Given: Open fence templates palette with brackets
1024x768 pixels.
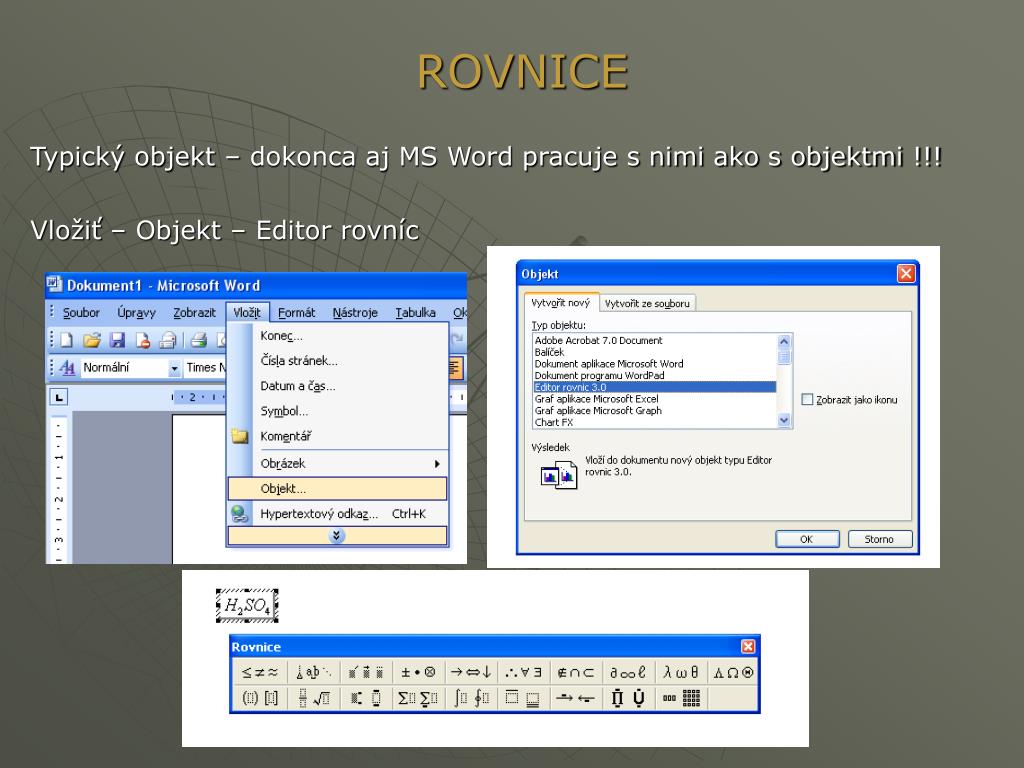Looking at the screenshot, I should point(260,698).
